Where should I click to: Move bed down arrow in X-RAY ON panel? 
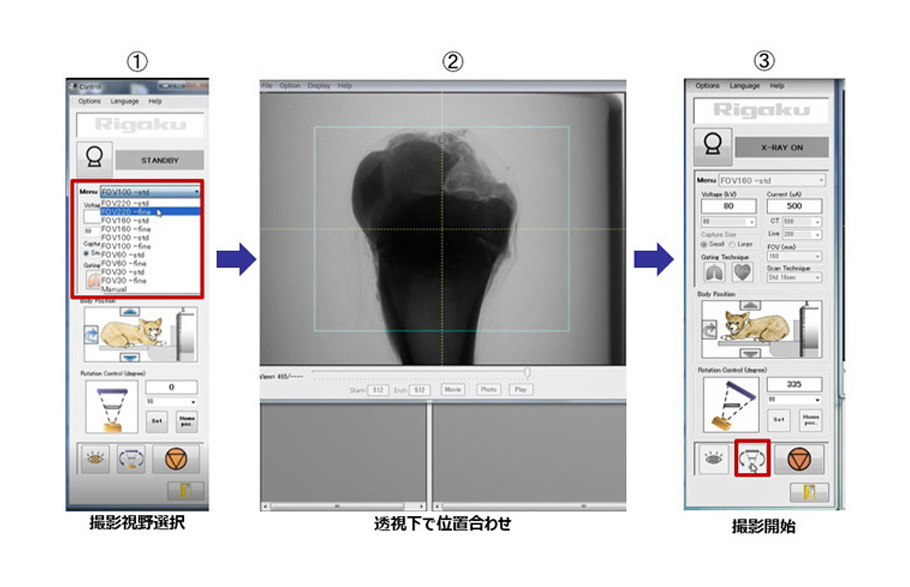coord(750,352)
